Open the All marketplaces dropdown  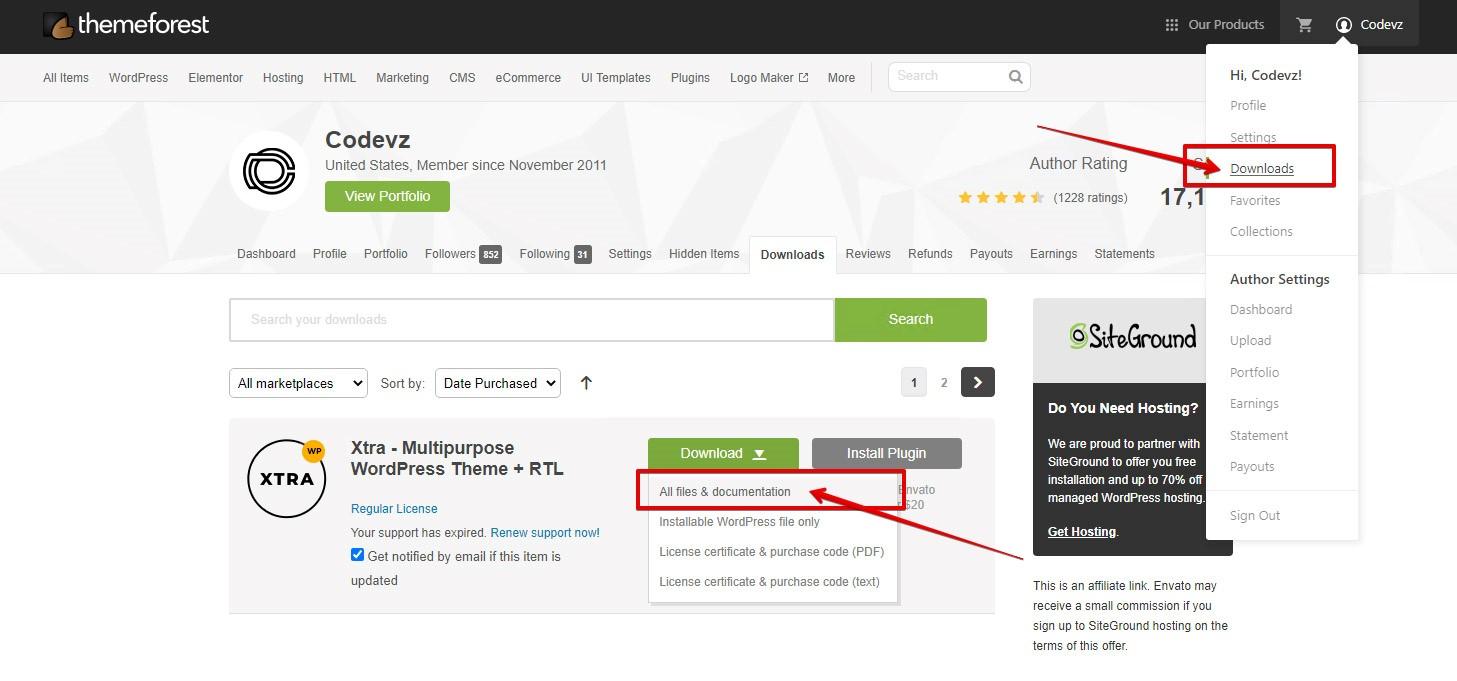[x=299, y=383]
